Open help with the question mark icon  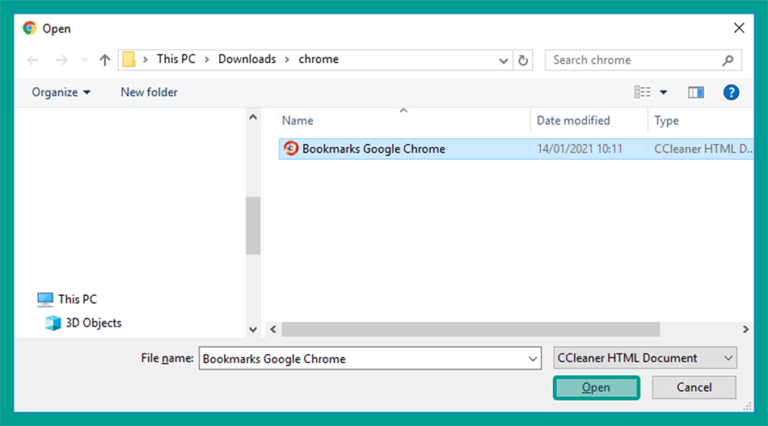tap(731, 92)
